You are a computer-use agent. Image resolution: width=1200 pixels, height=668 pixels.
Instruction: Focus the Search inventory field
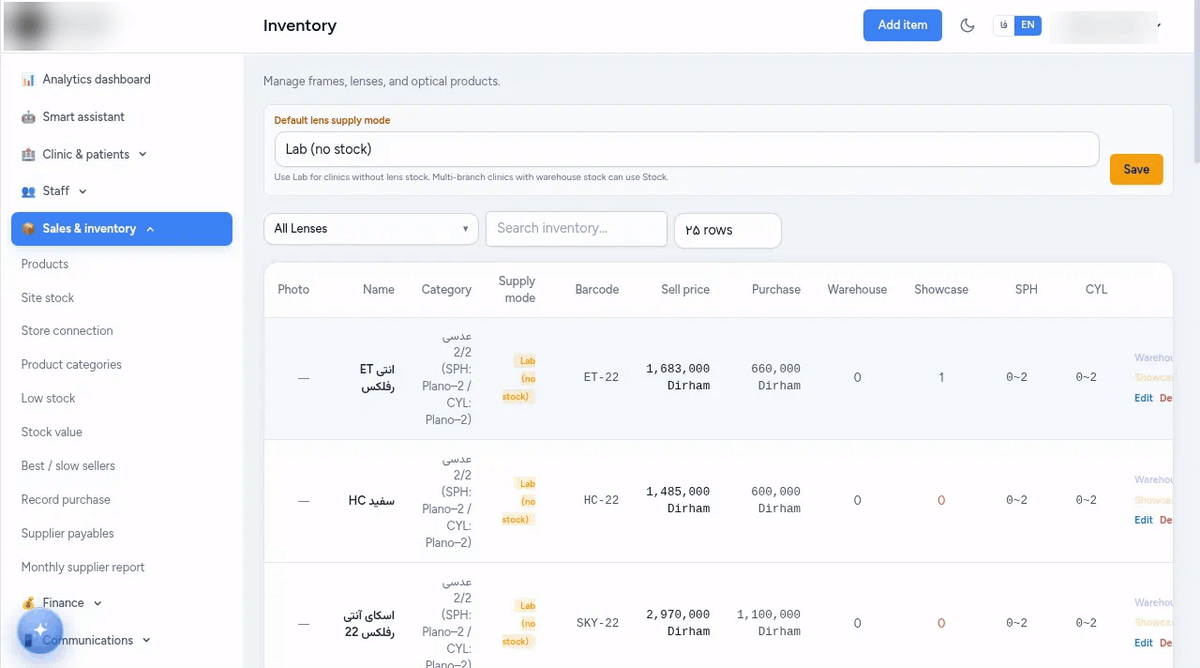click(x=576, y=228)
